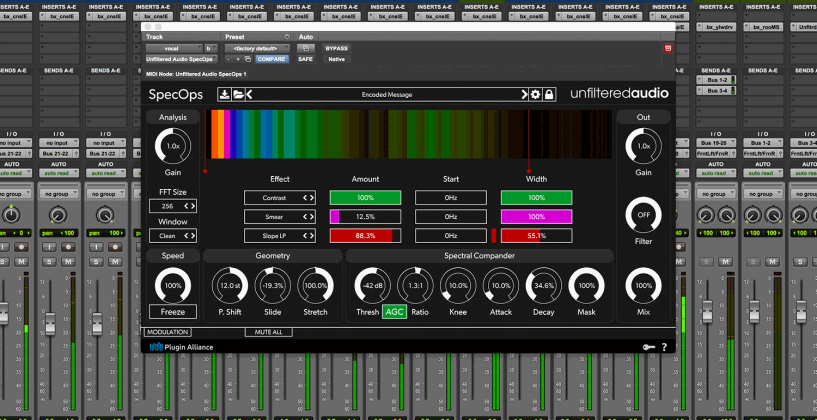Screen dimensions: 817x420
Task: Decrease FFT Size with left arrow
Action: 187,206
